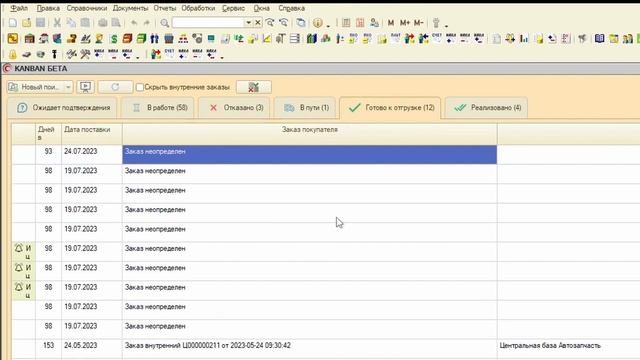Open the Справка menu

tap(291, 8)
